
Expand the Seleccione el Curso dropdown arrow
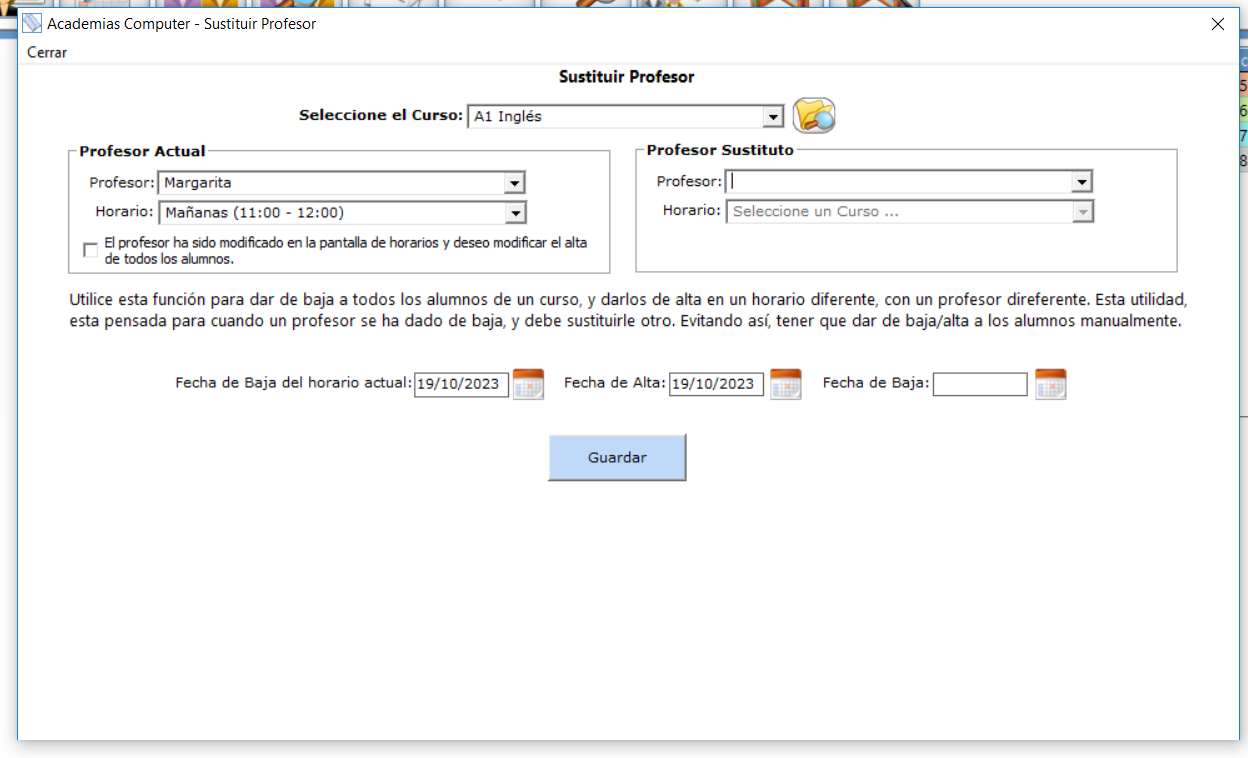[x=772, y=117]
